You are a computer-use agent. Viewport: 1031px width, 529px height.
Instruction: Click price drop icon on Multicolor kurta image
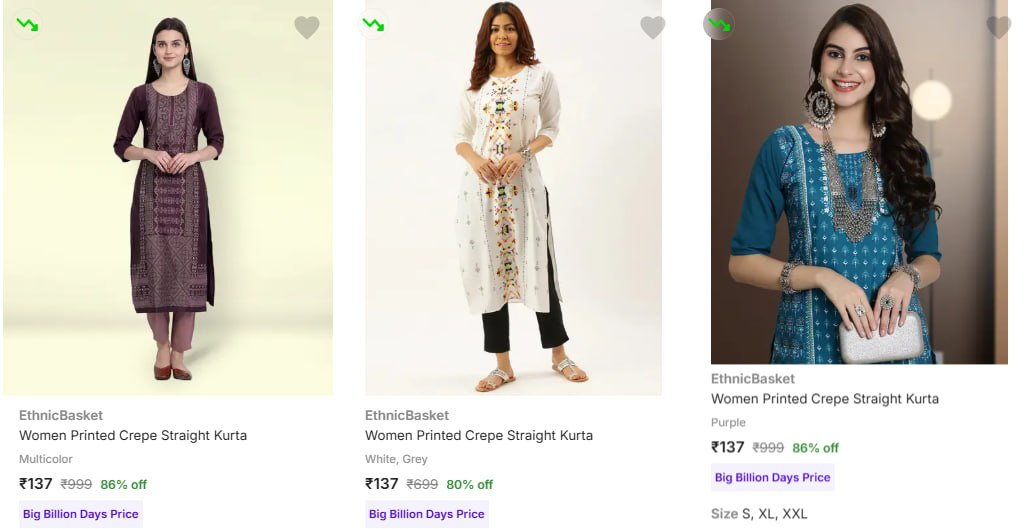(x=27, y=24)
